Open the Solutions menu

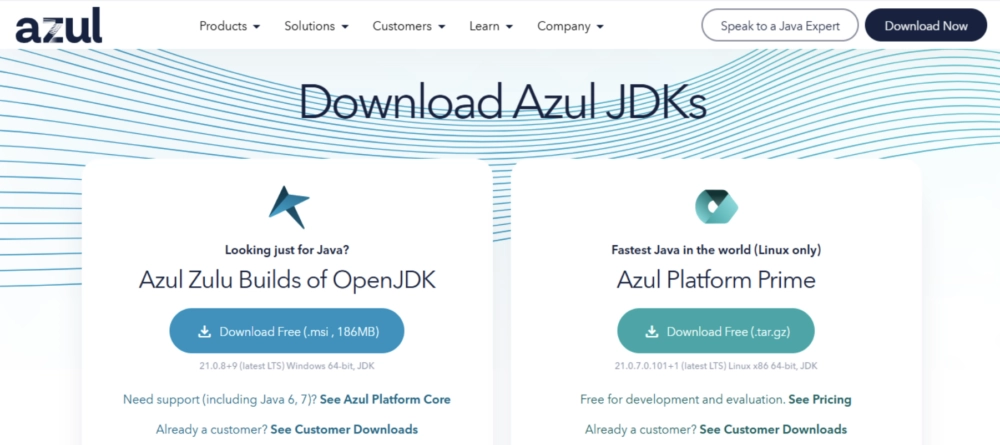[316, 26]
